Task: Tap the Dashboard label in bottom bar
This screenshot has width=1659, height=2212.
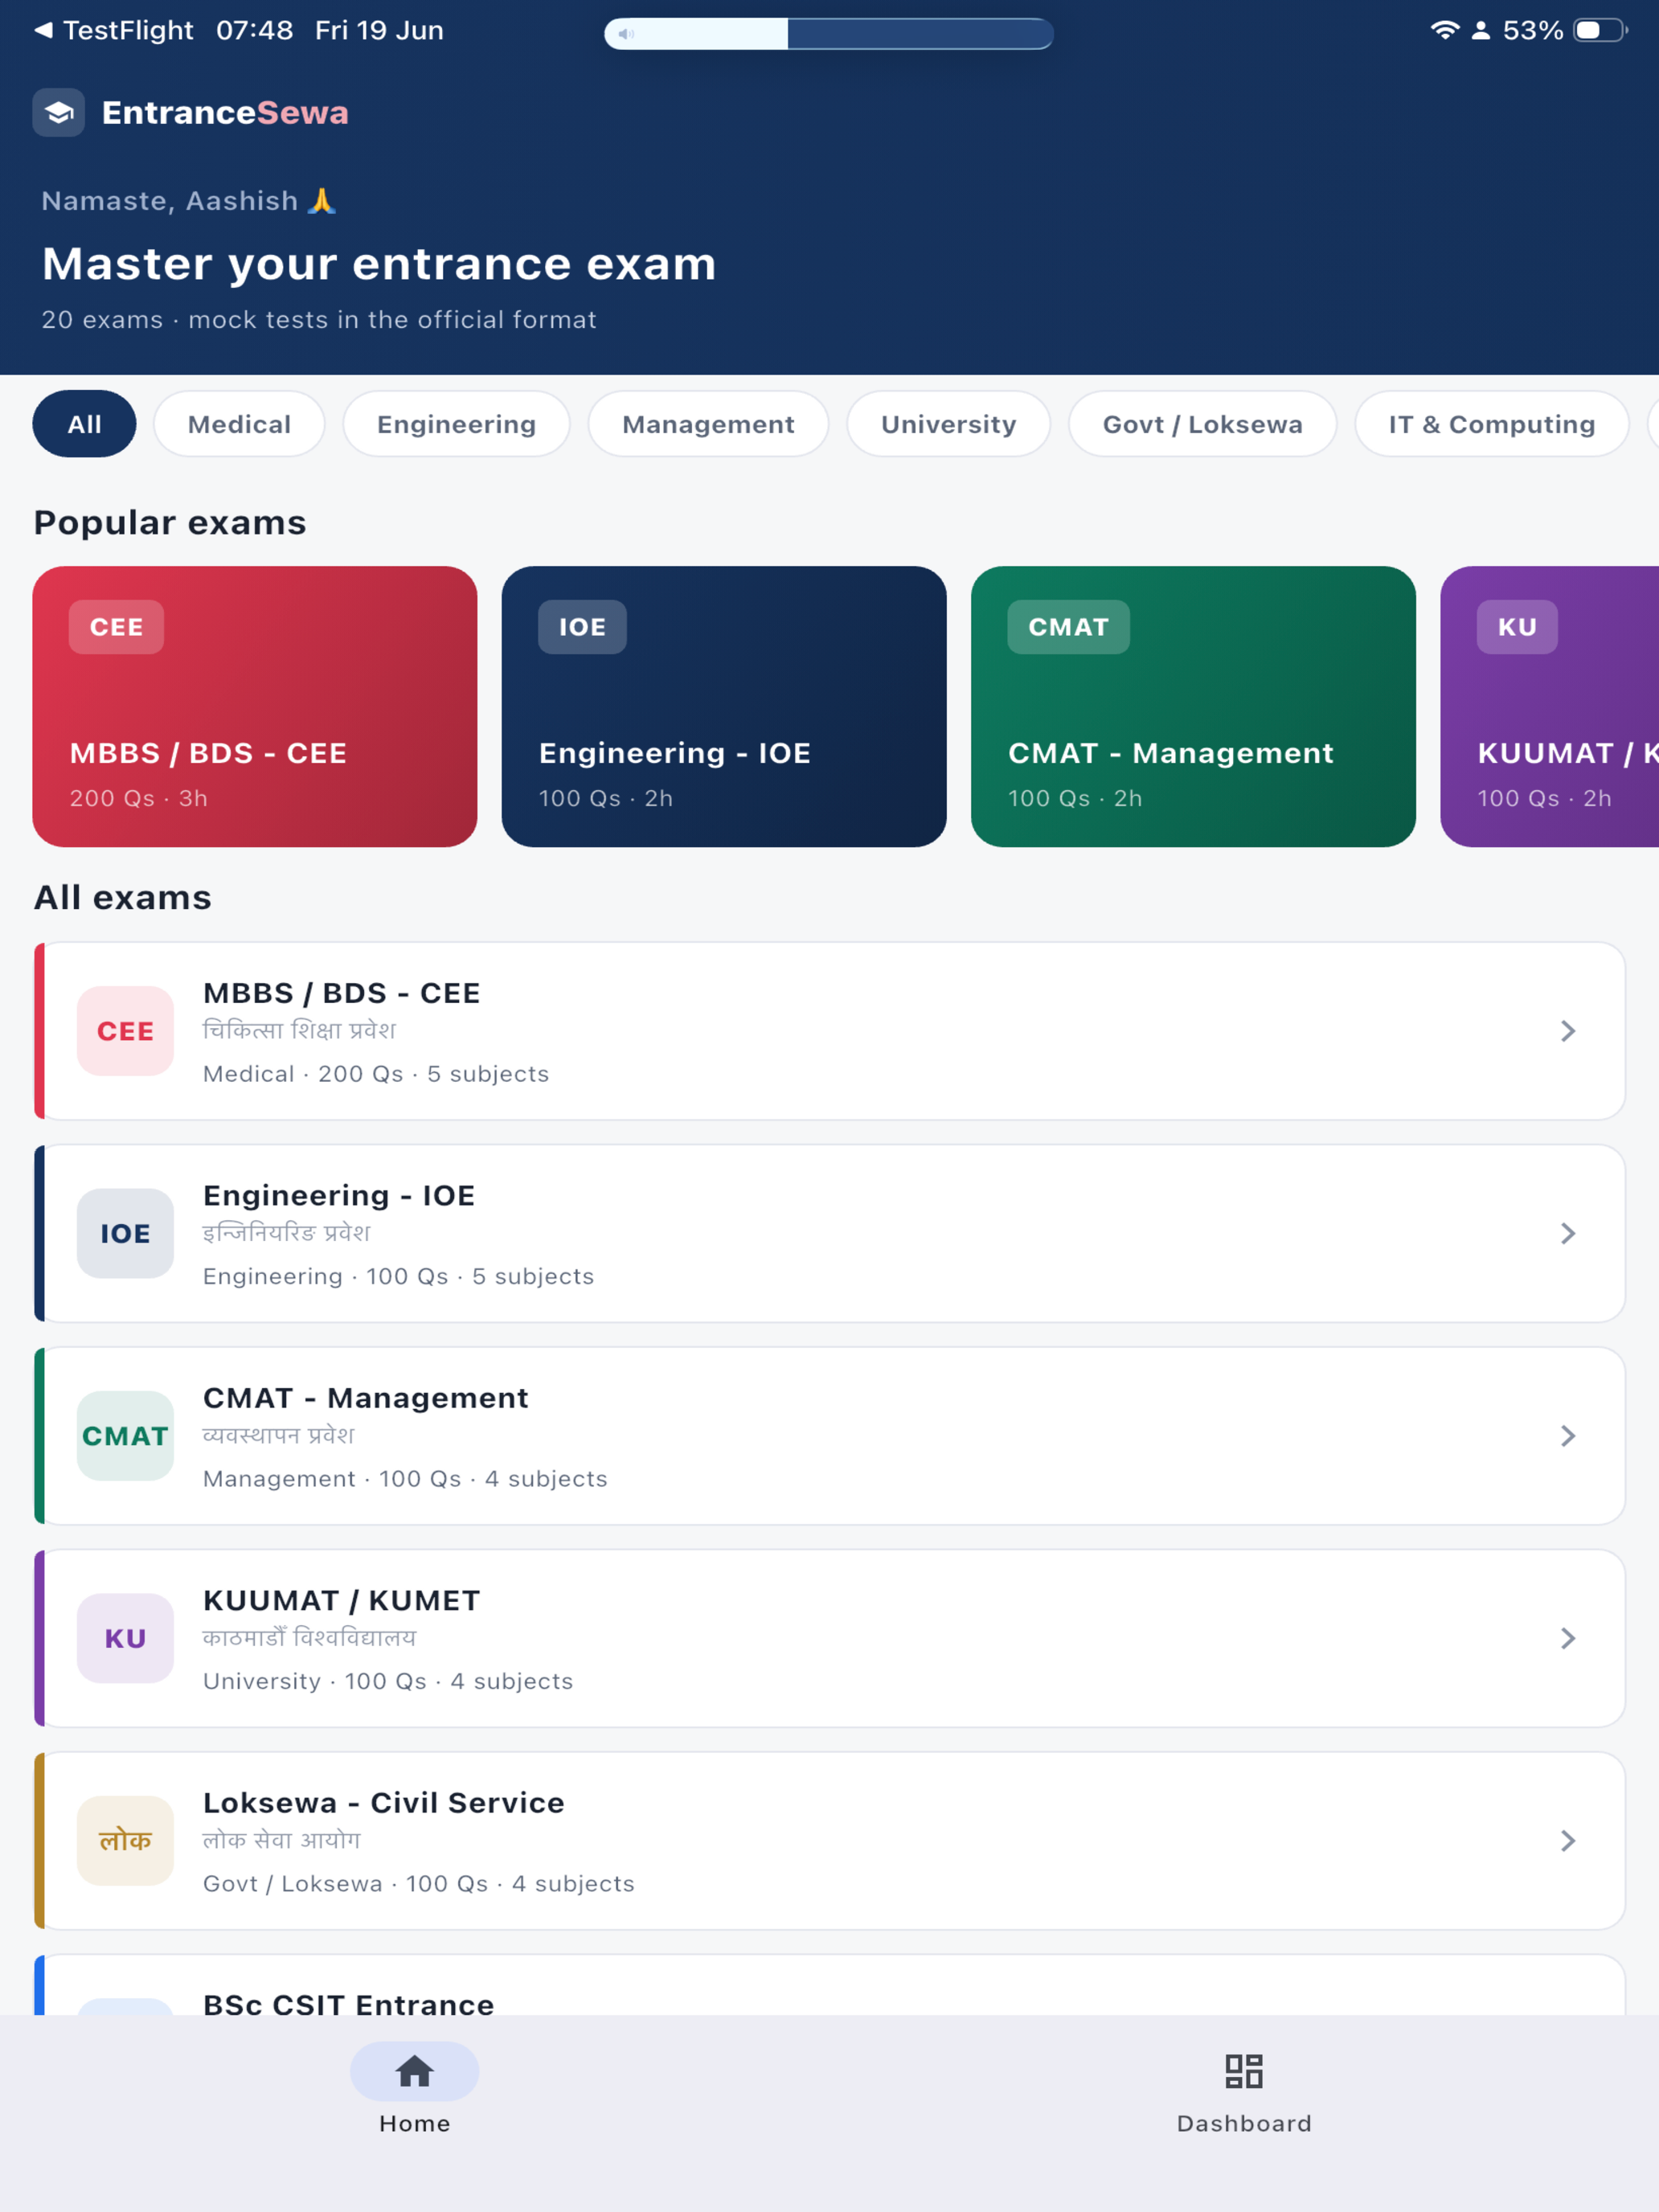Action: coord(1244,2123)
